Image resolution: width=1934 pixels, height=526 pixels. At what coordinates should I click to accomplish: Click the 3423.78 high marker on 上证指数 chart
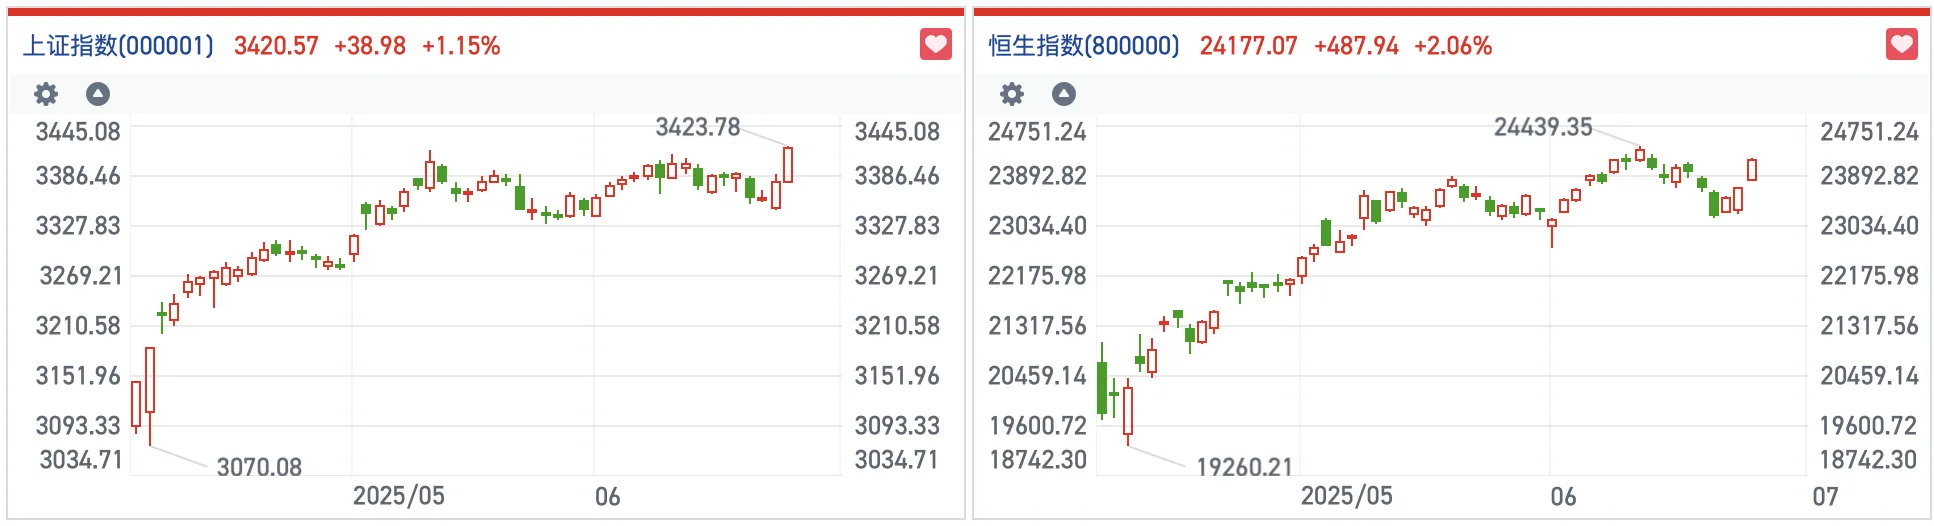click(697, 127)
